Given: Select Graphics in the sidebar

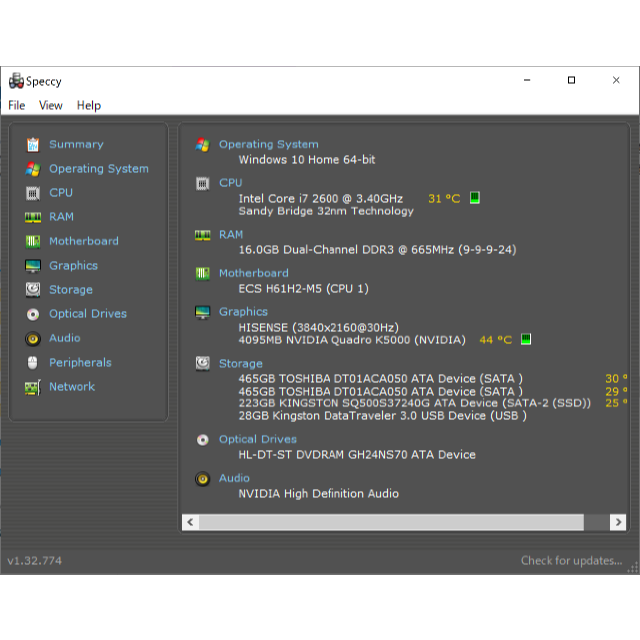Looking at the screenshot, I should (x=73, y=266).
